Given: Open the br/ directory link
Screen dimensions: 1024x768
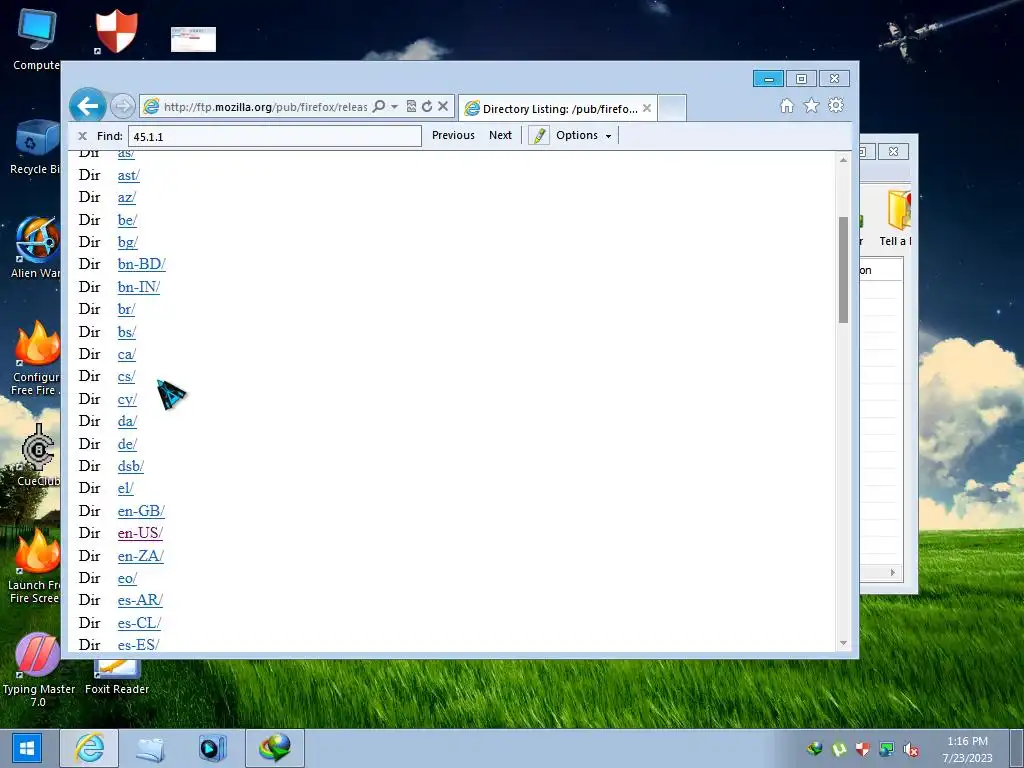Looking at the screenshot, I should 126,309.
